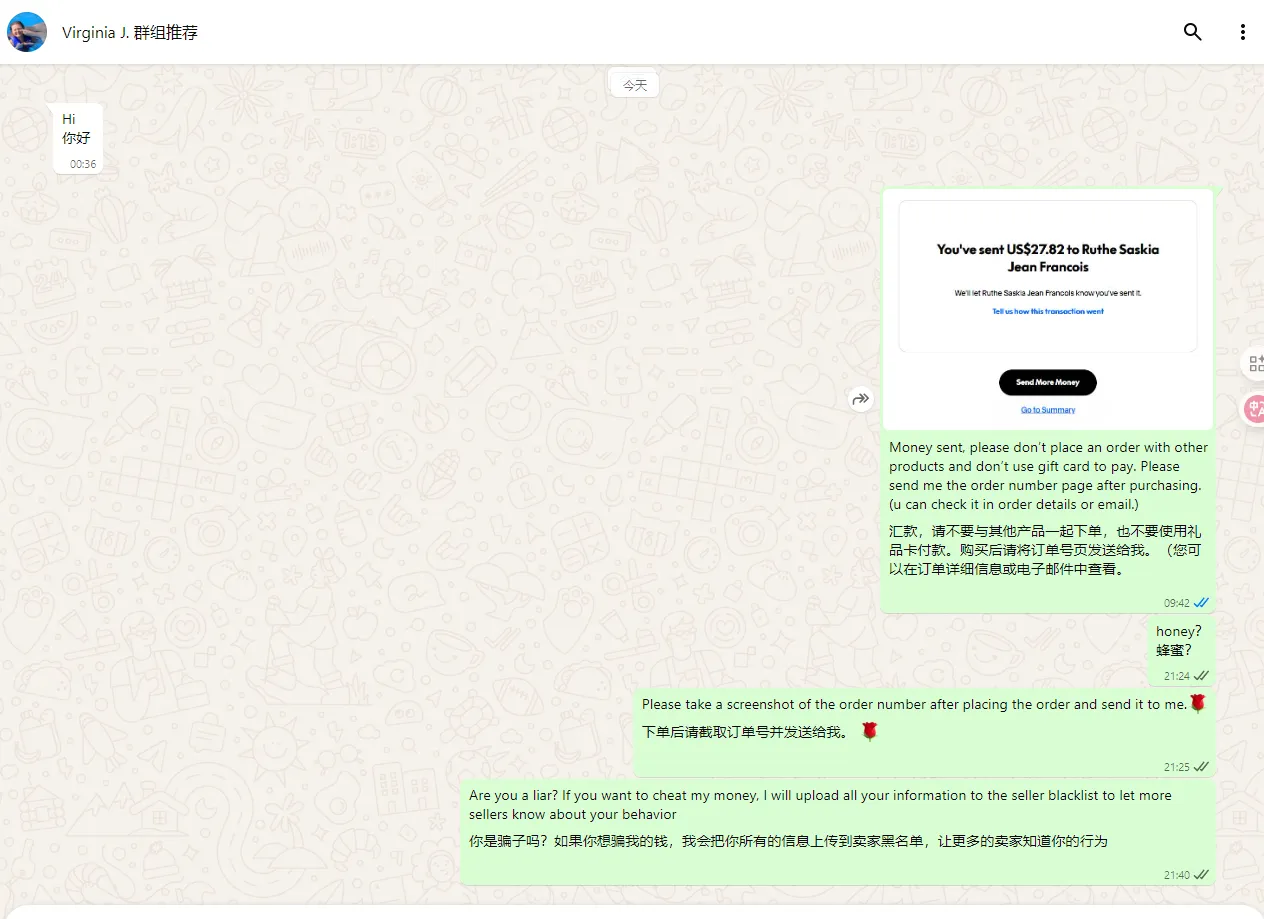Click chat title Virginia J. 群组推荐
This screenshot has height=919, width=1264.
(x=130, y=32)
